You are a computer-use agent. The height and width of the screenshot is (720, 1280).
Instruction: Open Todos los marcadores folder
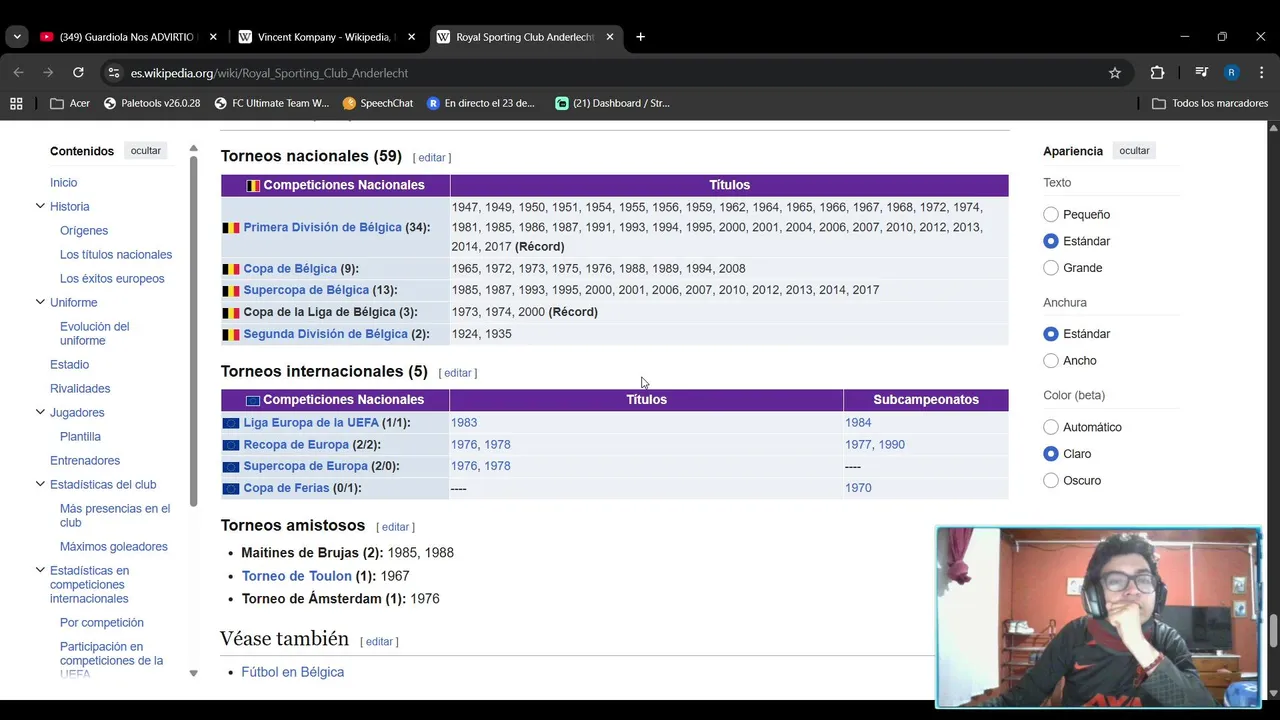pyautogui.click(x=1210, y=103)
